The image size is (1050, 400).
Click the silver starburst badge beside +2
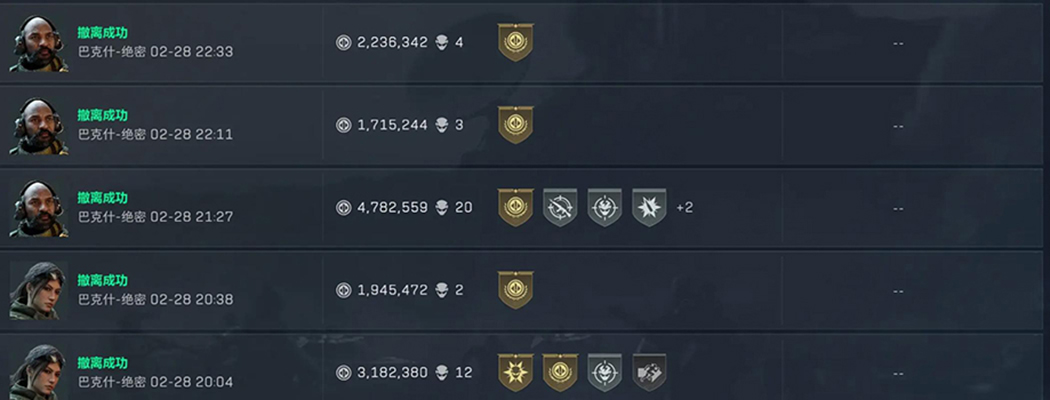(649, 208)
